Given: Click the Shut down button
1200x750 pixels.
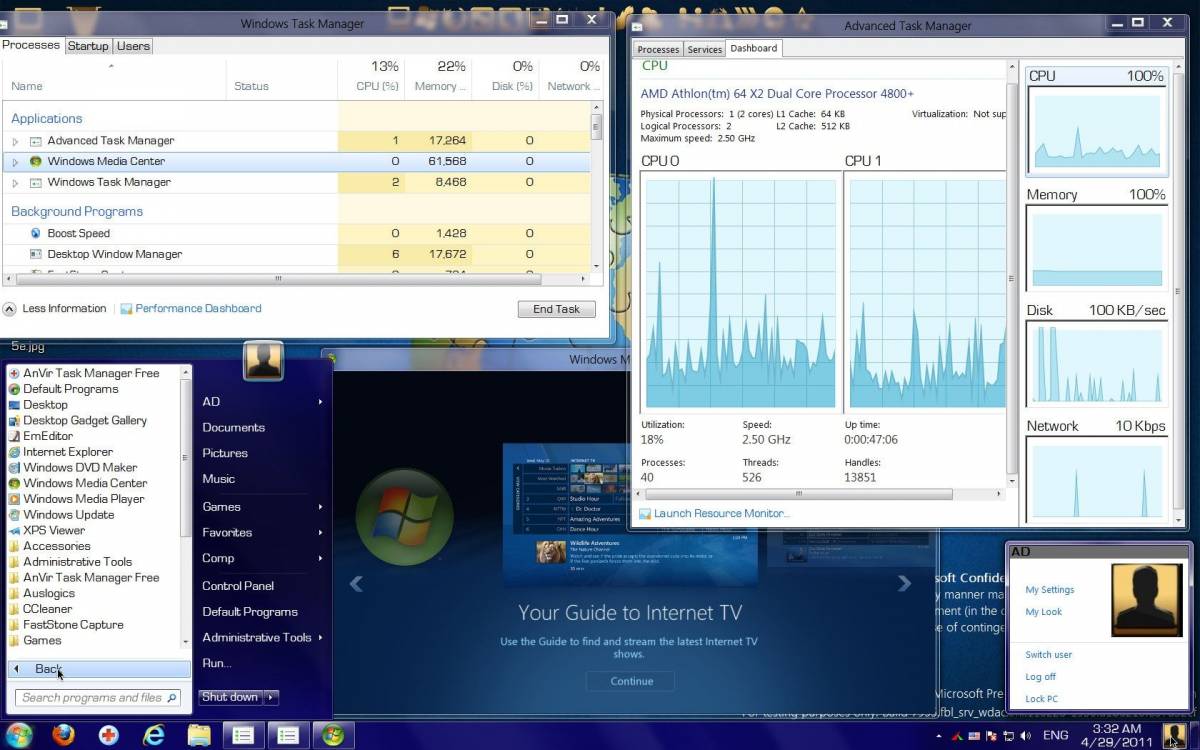Looking at the screenshot, I should coord(230,697).
